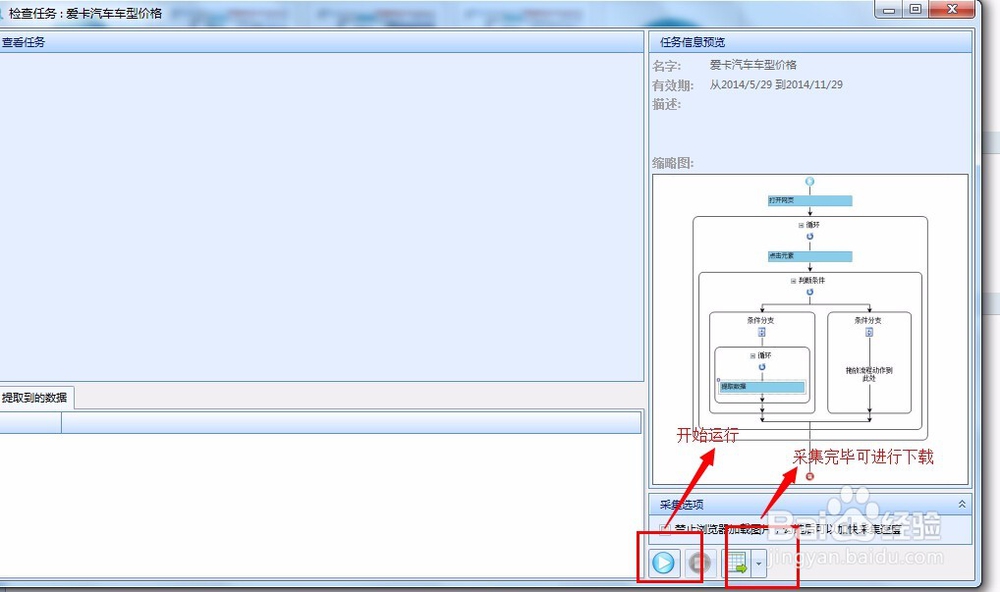Collapse the outer 循环 box in flowchart
This screenshot has height=592, width=1000.
[x=801, y=225]
